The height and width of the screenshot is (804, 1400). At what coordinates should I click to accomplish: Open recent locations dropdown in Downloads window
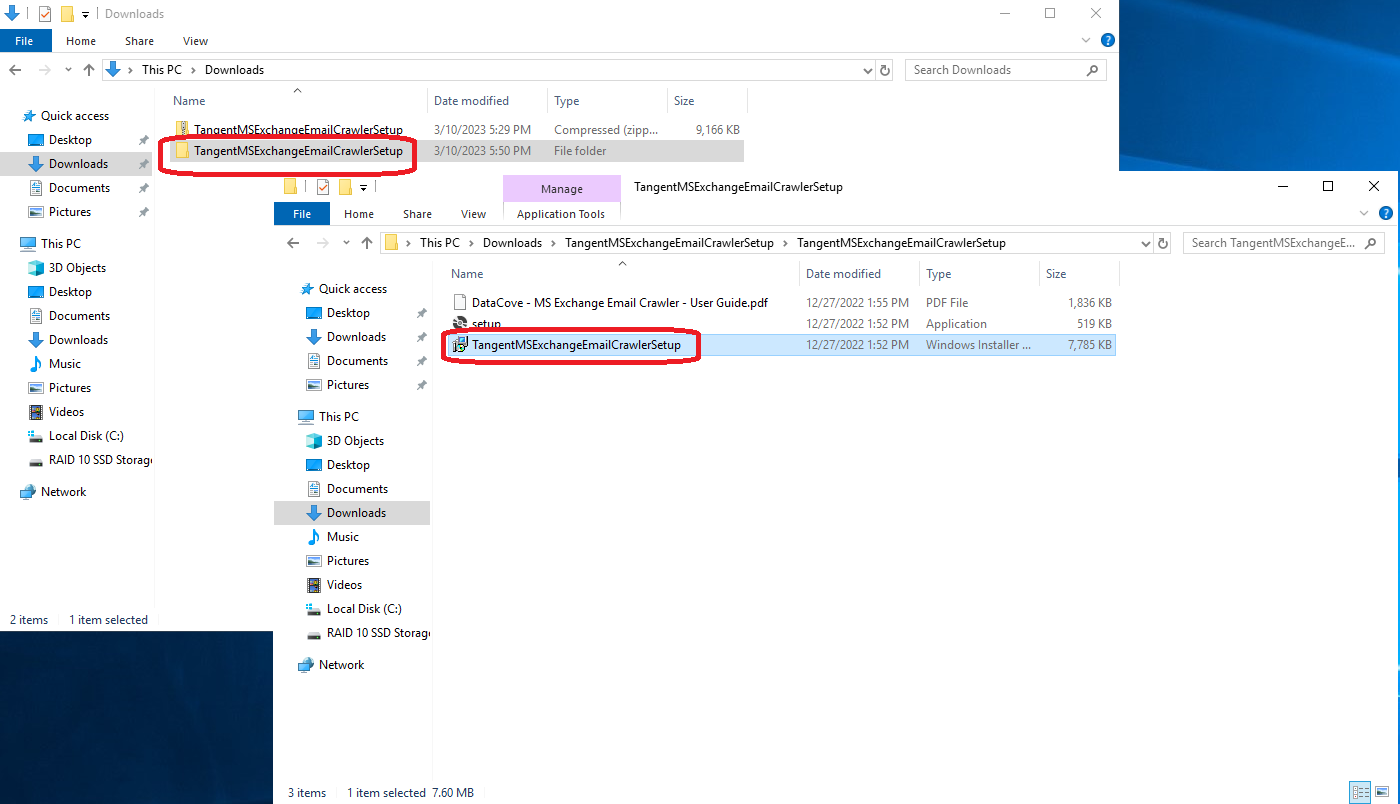(67, 70)
